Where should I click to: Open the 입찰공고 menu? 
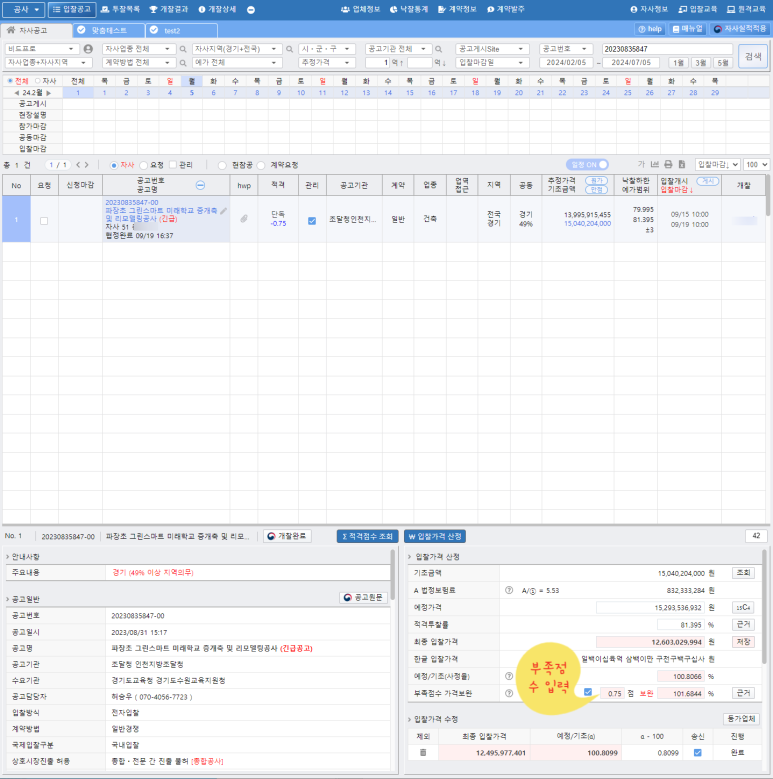tap(72, 9)
